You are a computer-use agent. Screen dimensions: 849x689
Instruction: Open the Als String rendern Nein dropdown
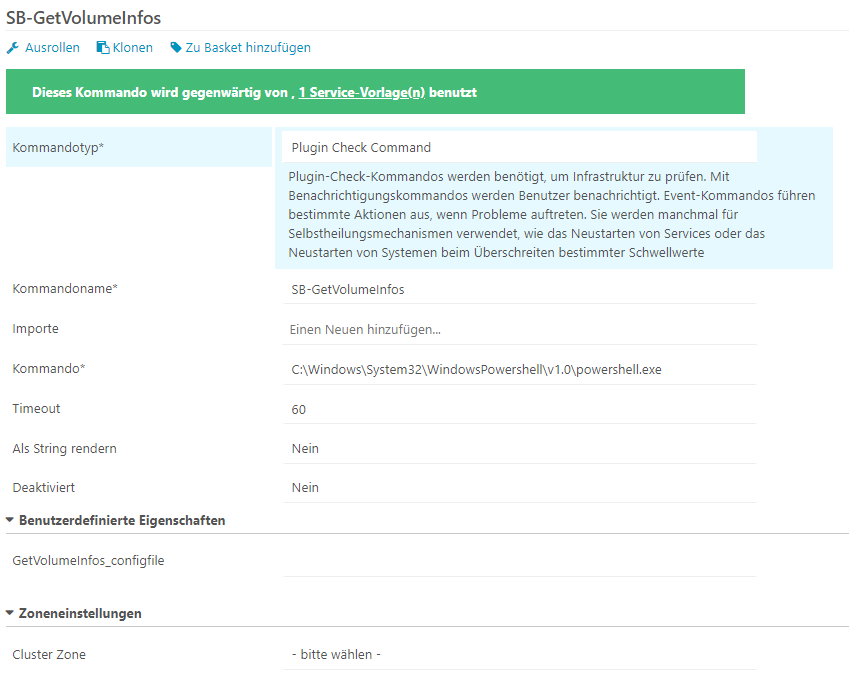(519, 448)
